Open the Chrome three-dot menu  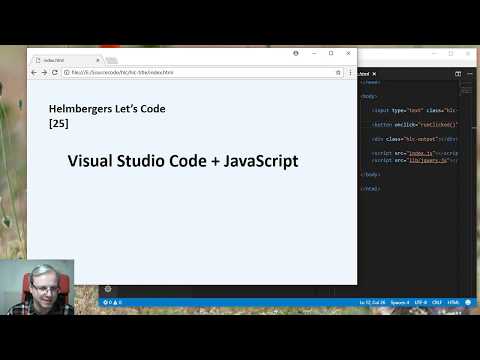350,72
